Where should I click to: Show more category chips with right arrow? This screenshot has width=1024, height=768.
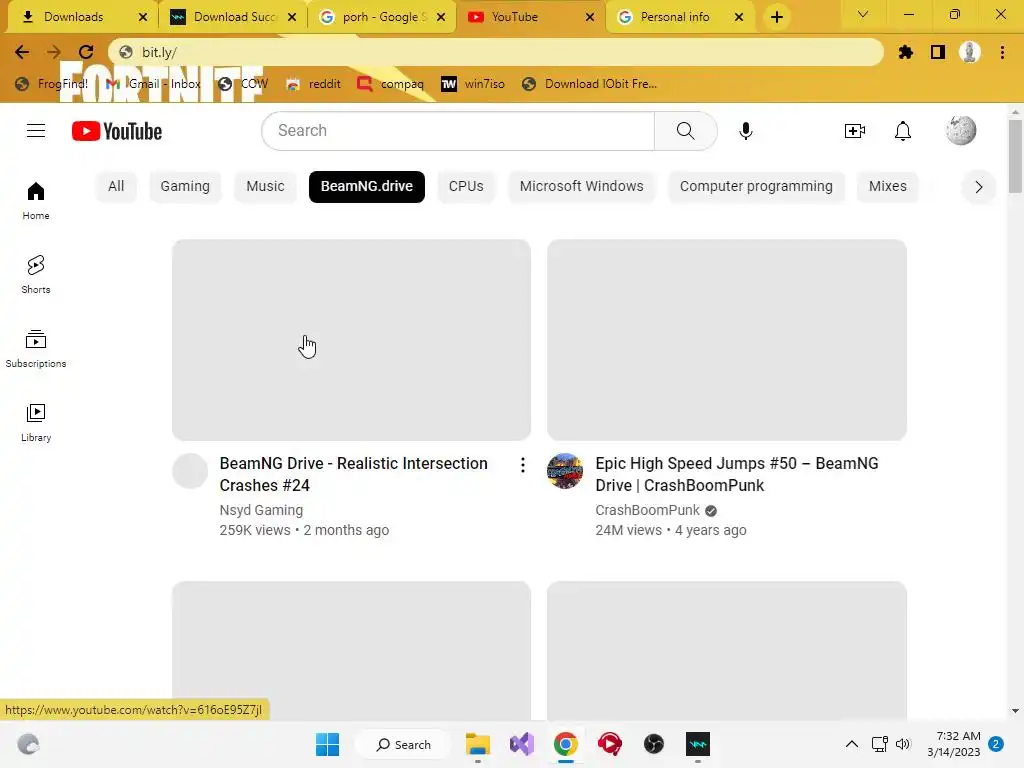tap(978, 187)
